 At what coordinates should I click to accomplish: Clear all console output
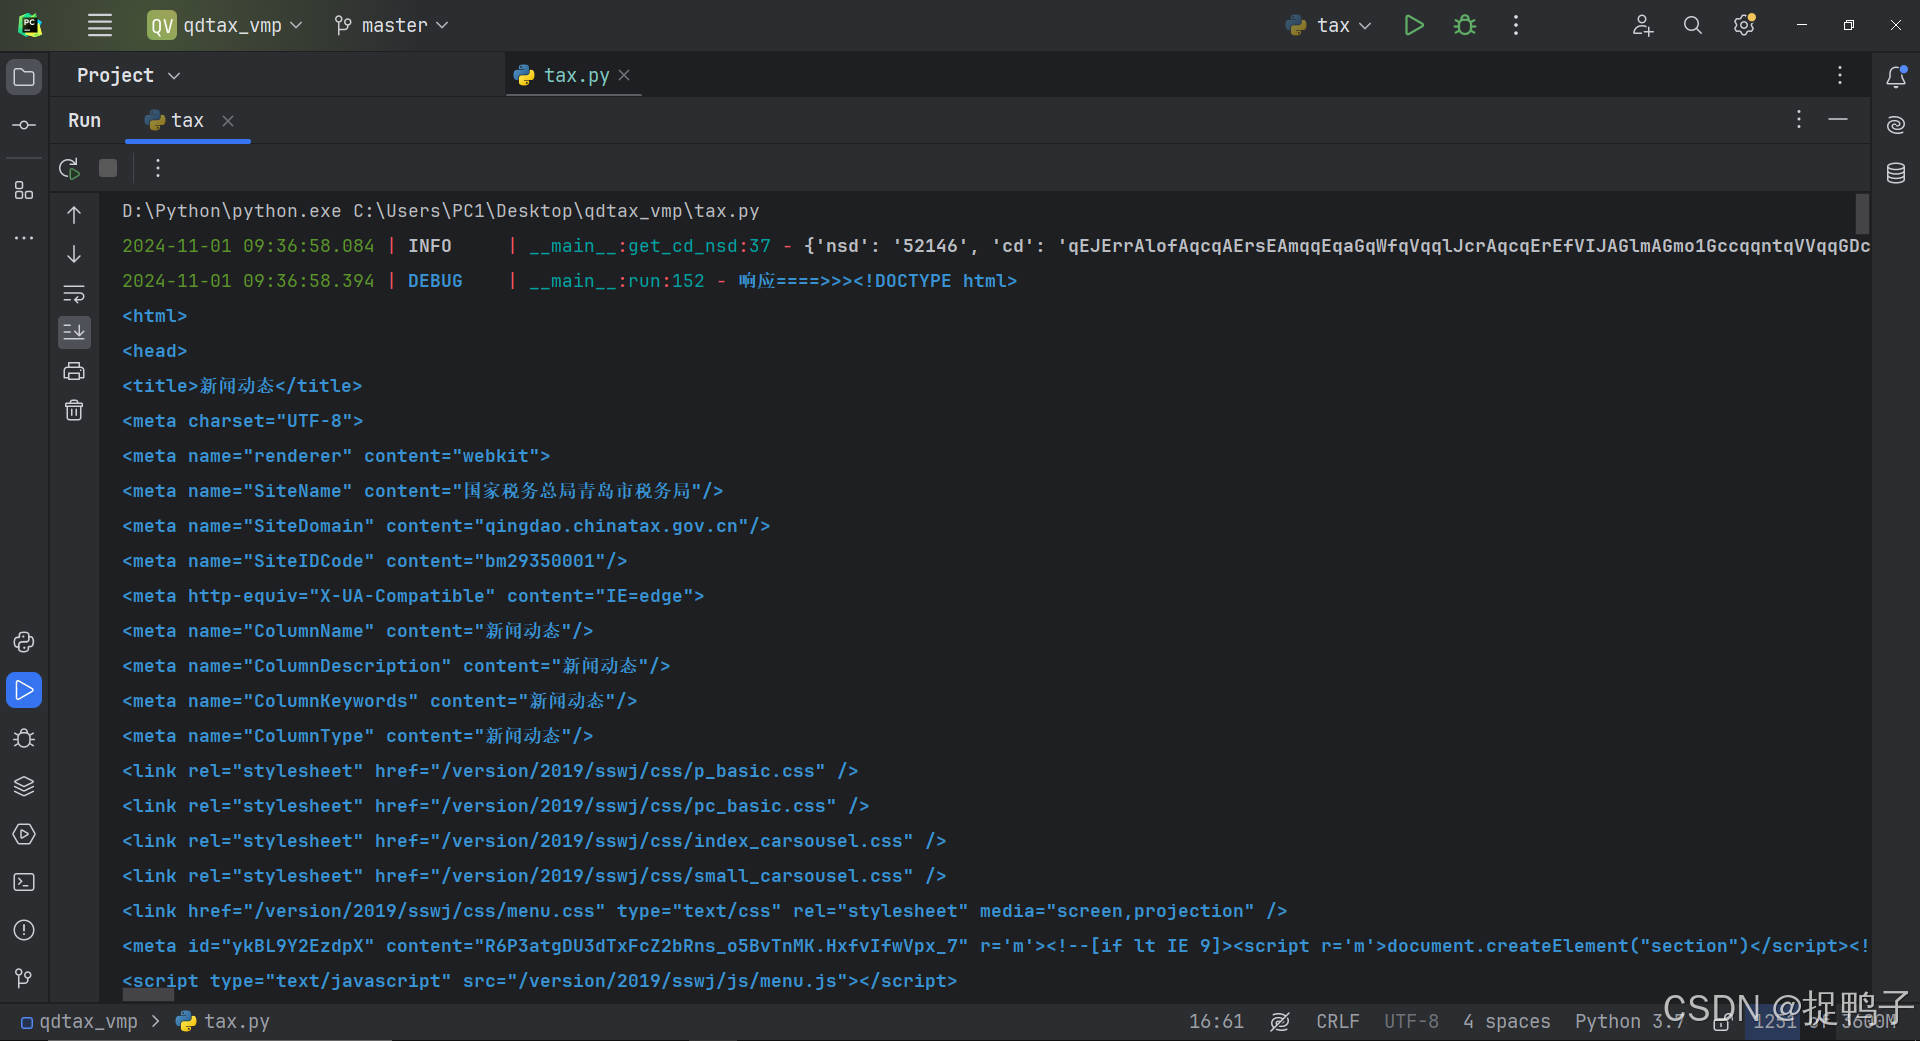coord(74,410)
